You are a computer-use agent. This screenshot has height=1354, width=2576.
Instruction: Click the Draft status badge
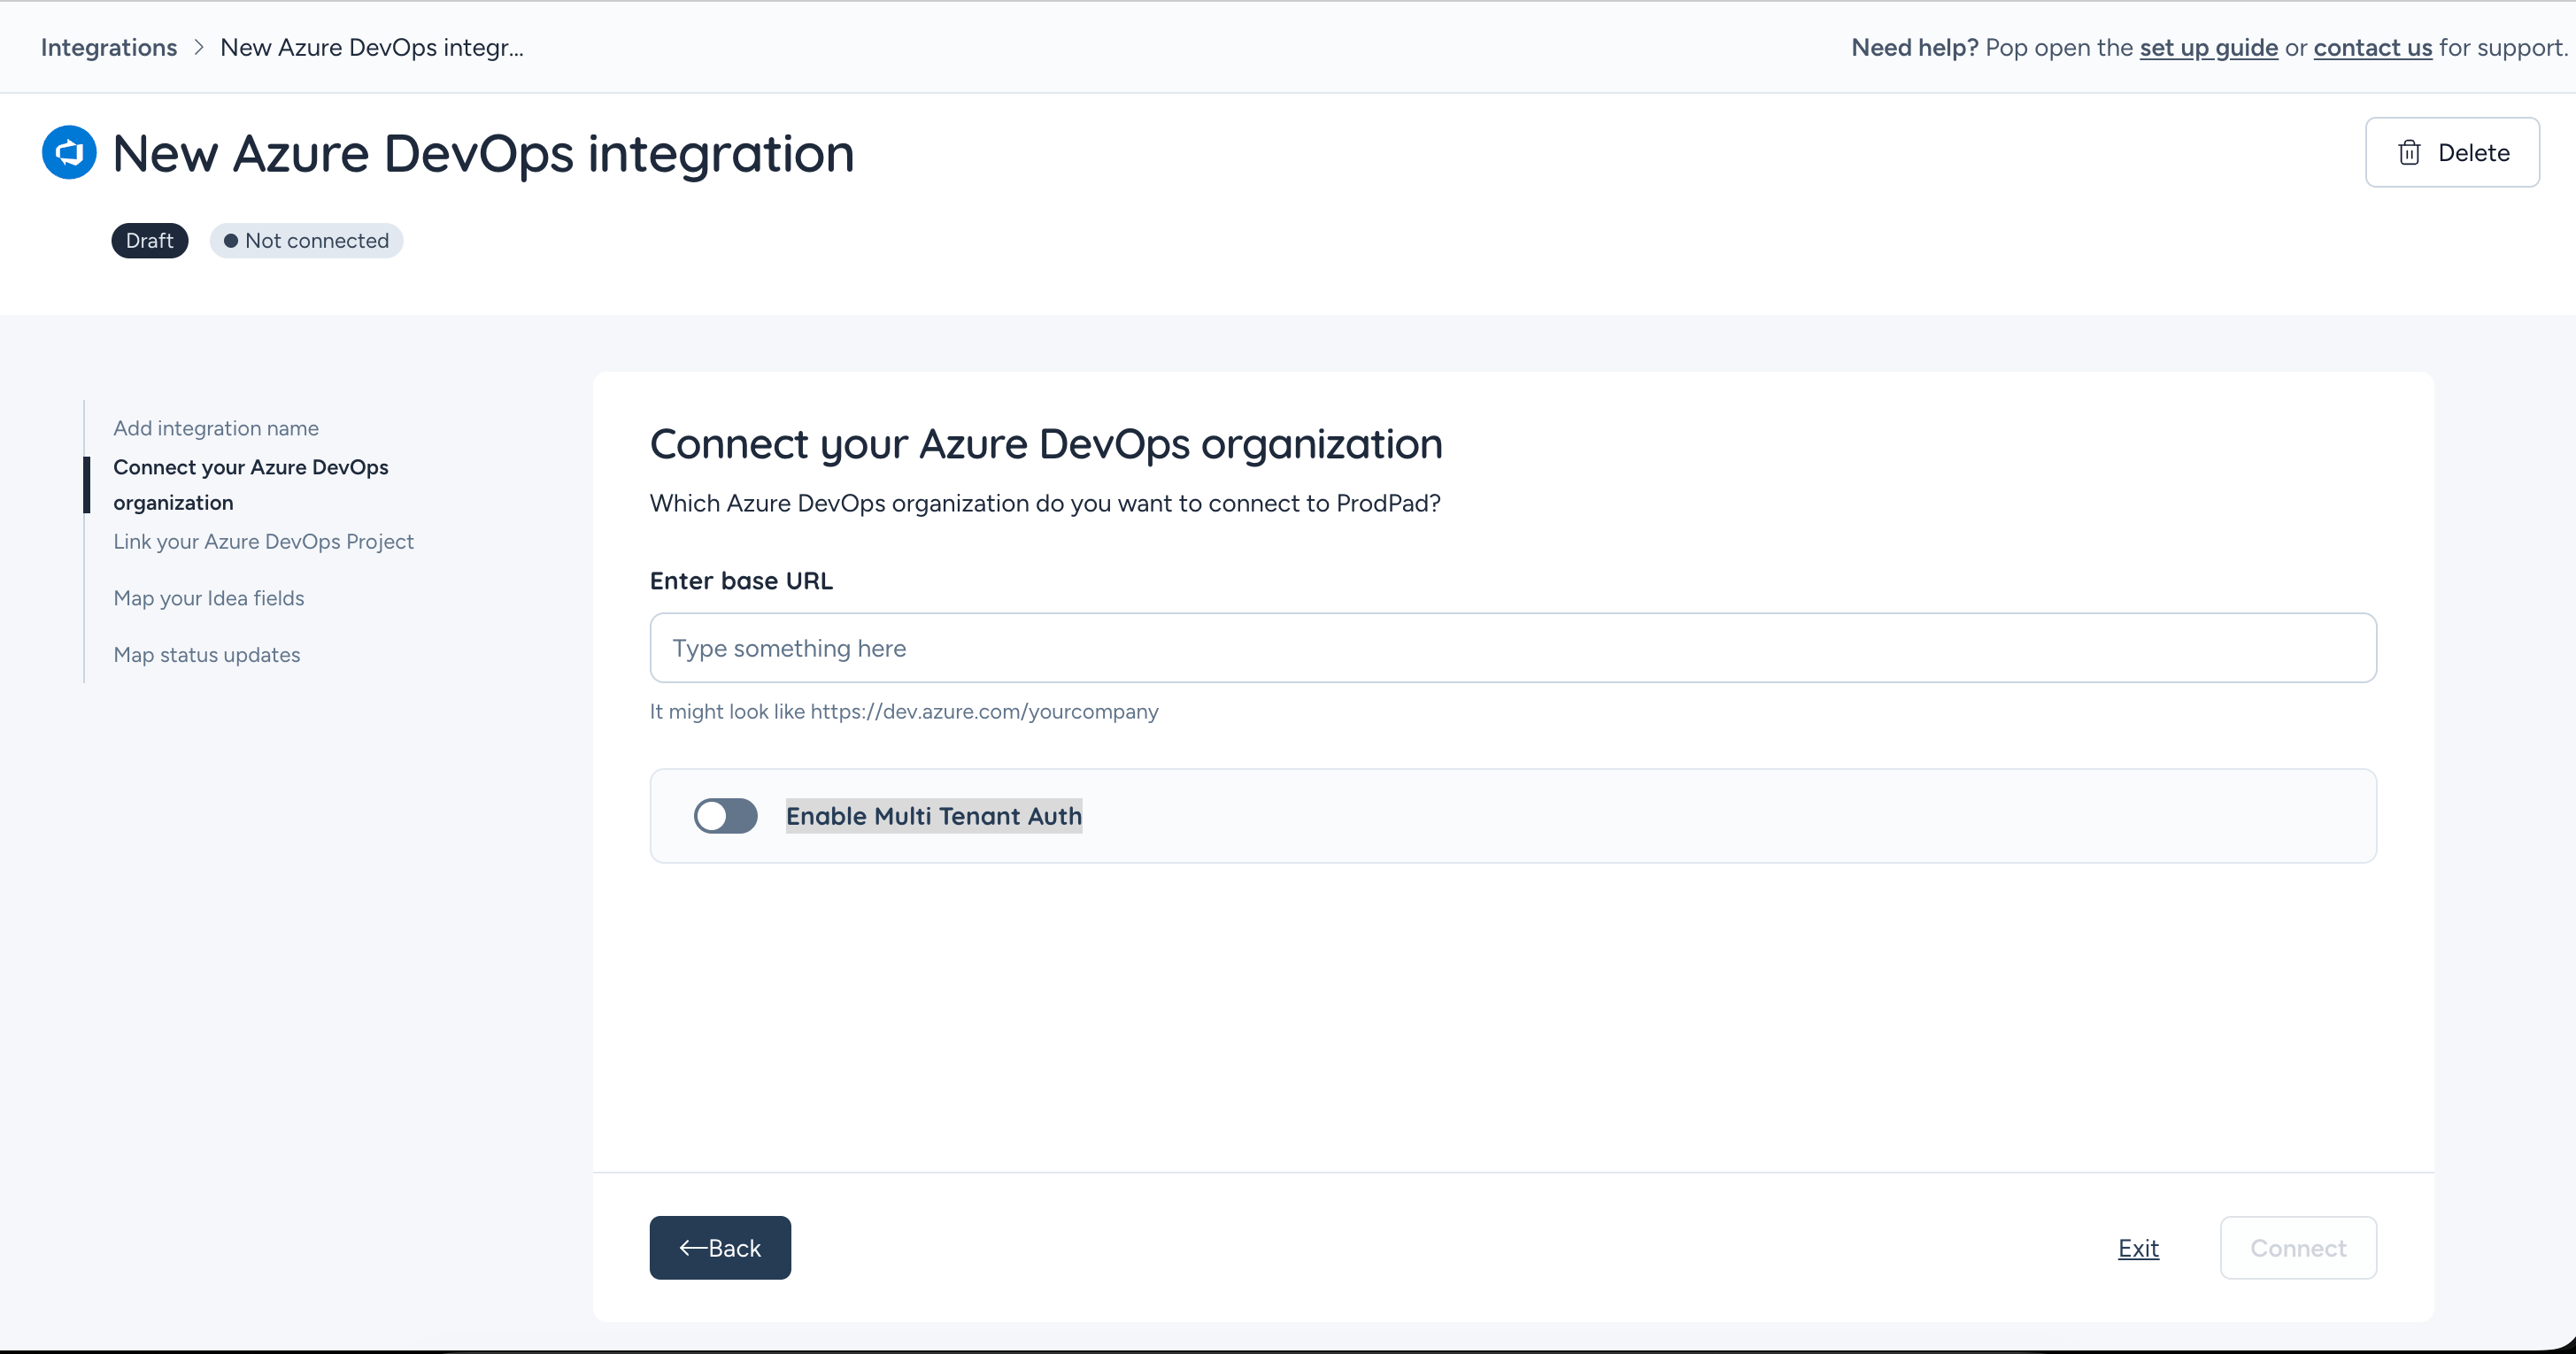pos(150,241)
